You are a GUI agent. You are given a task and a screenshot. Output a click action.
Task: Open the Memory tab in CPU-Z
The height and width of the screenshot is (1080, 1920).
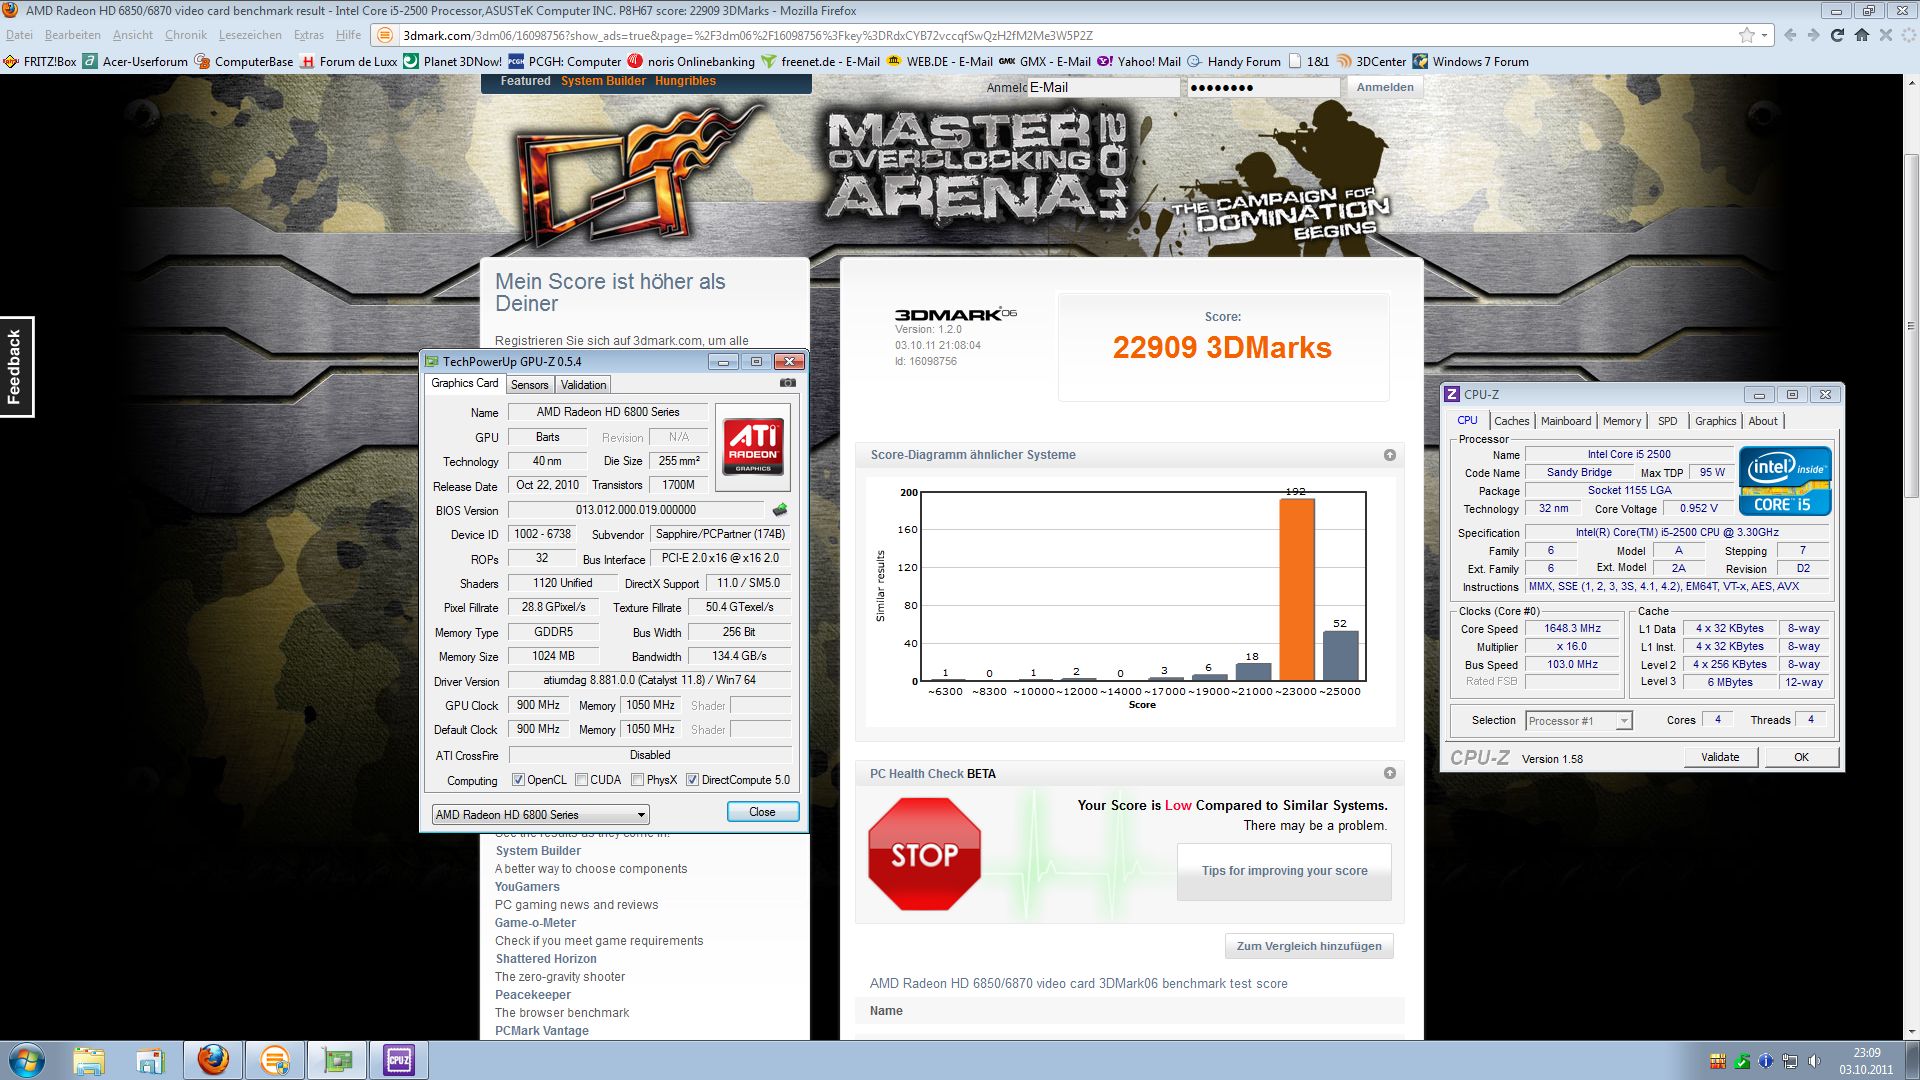coord(1621,421)
